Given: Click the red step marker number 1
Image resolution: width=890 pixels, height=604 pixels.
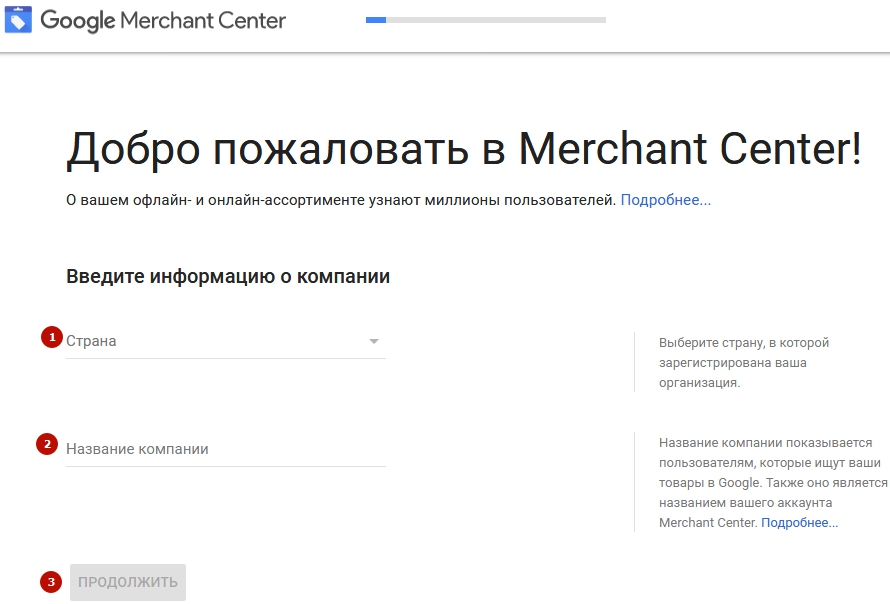Looking at the screenshot, I should (x=51, y=337).
